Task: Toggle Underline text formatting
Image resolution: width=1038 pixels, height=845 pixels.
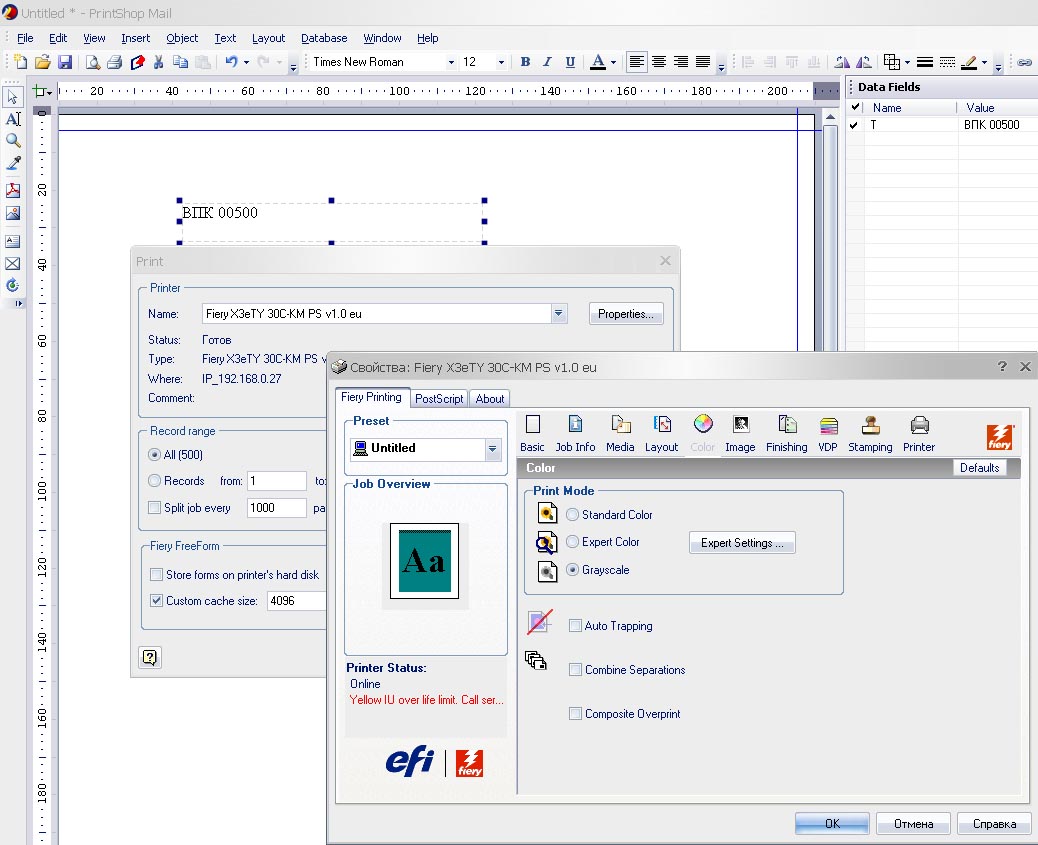Action: [570, 62]
